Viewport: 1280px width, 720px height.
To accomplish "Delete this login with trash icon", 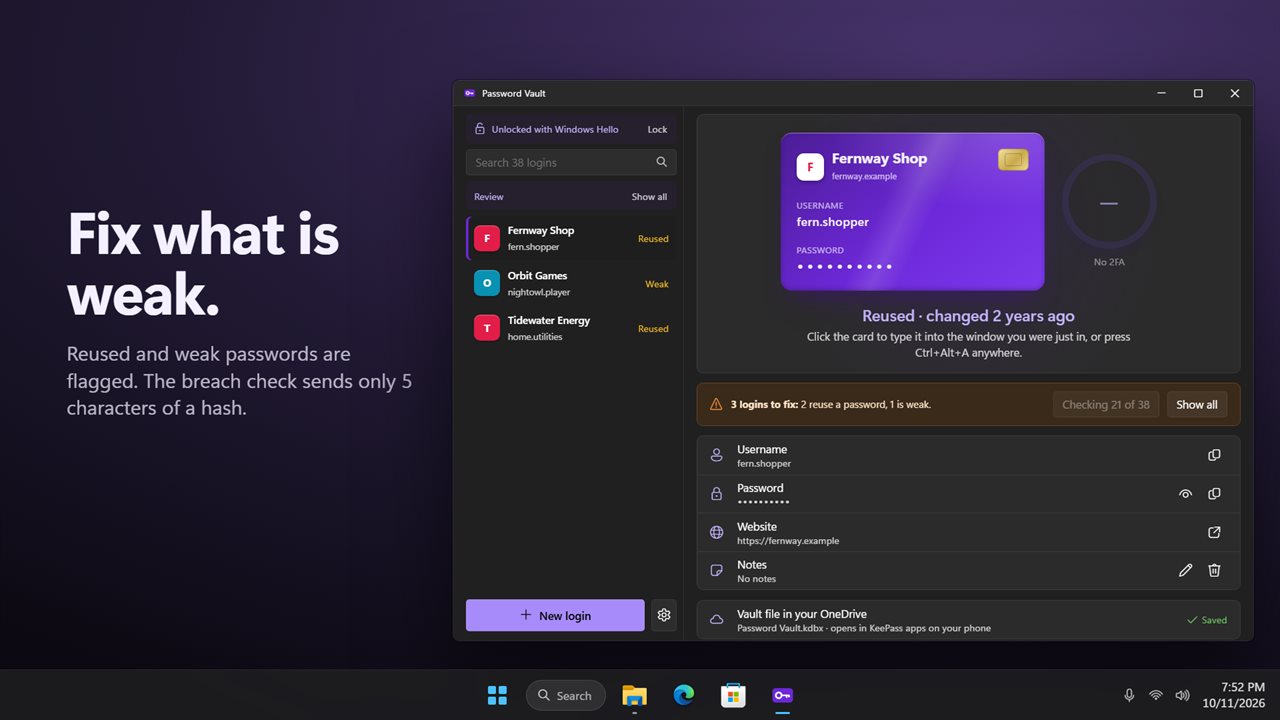I will (1214, 570).
